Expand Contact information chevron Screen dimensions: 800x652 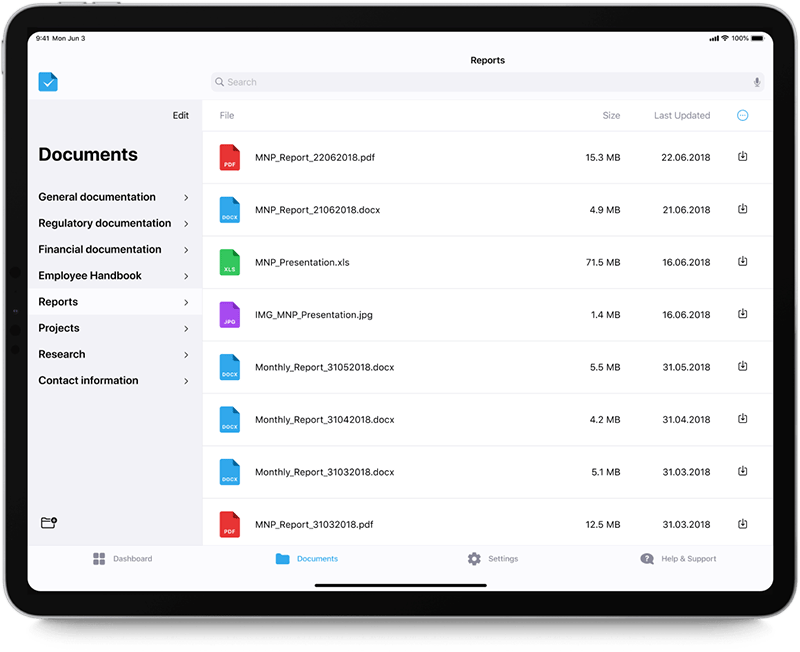tap(186, 381)
